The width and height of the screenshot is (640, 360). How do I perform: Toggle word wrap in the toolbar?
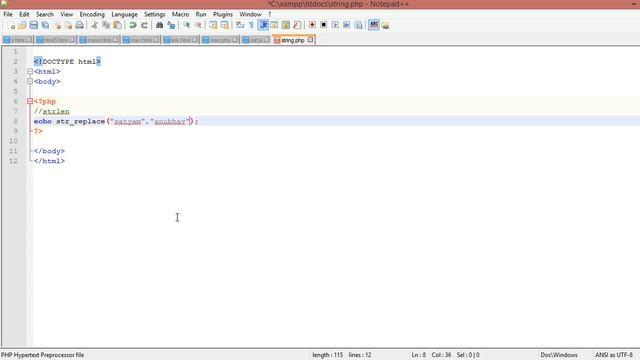[x=240, y=25]
